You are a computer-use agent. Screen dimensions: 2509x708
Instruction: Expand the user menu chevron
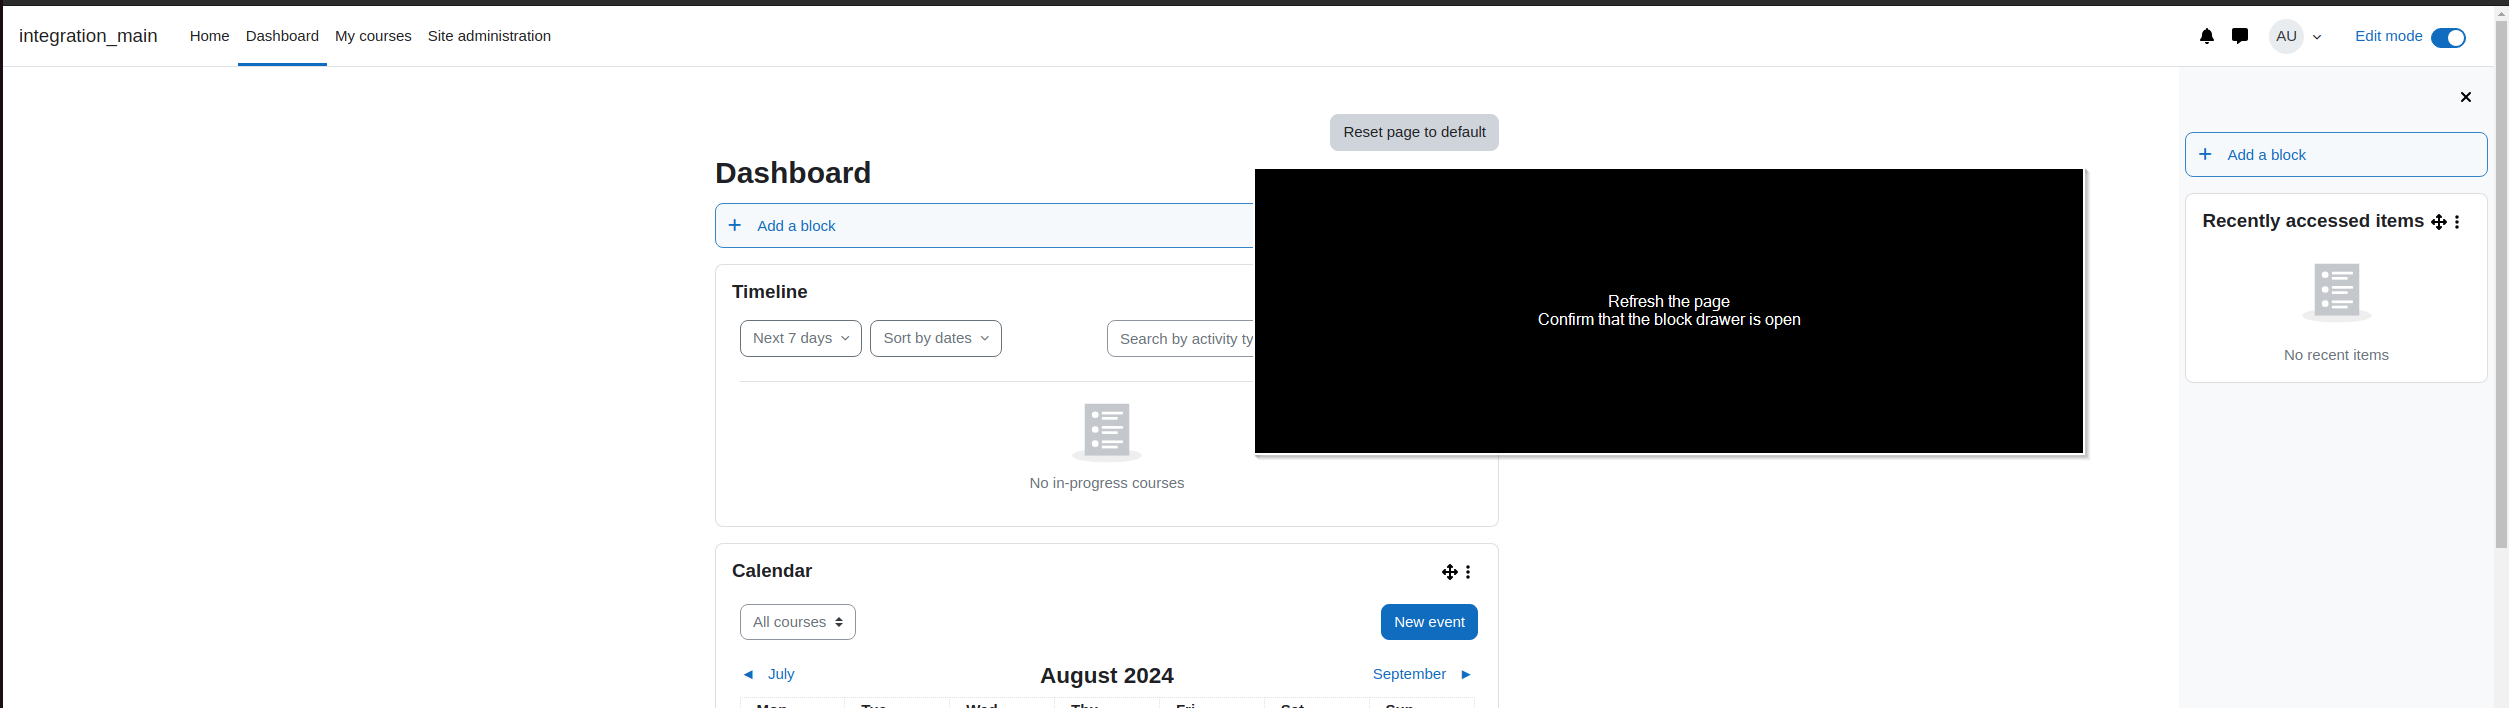(x=2317, y=37)
